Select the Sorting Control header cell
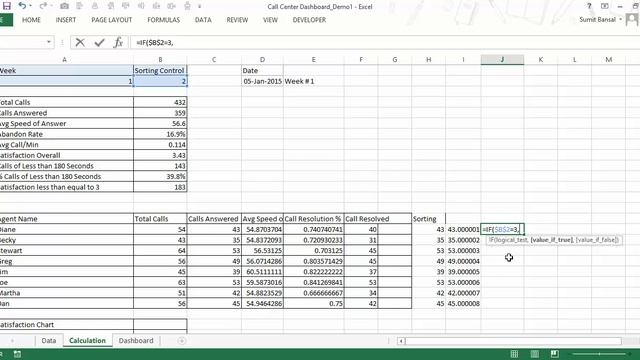This screenshot has height=360, width=640. [160, 70]
